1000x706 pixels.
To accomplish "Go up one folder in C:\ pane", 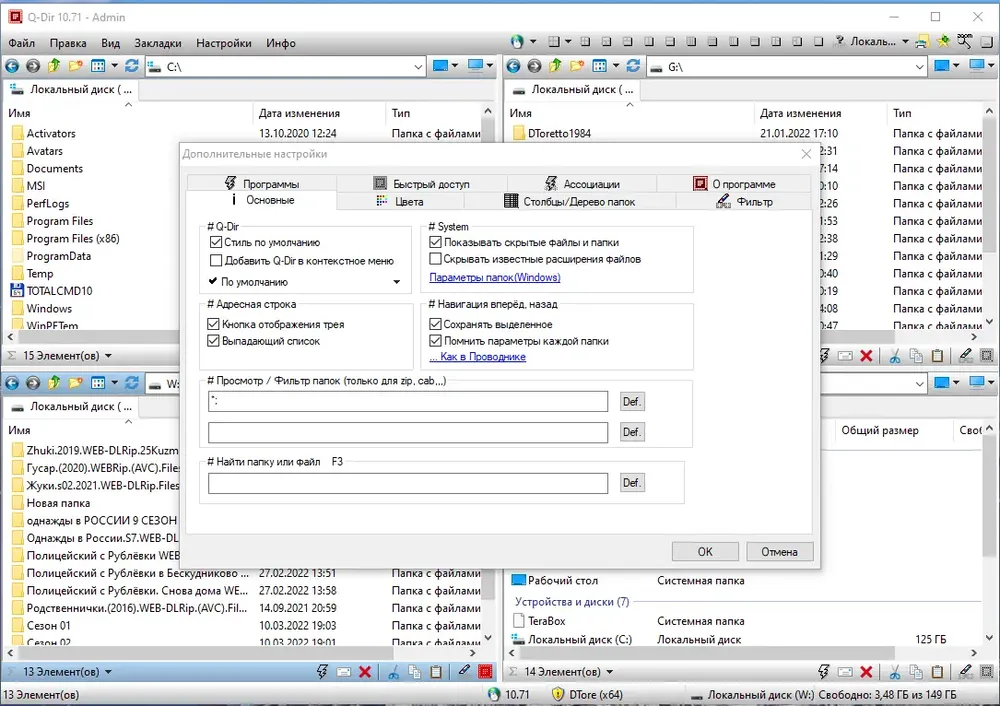I will 54,66.
